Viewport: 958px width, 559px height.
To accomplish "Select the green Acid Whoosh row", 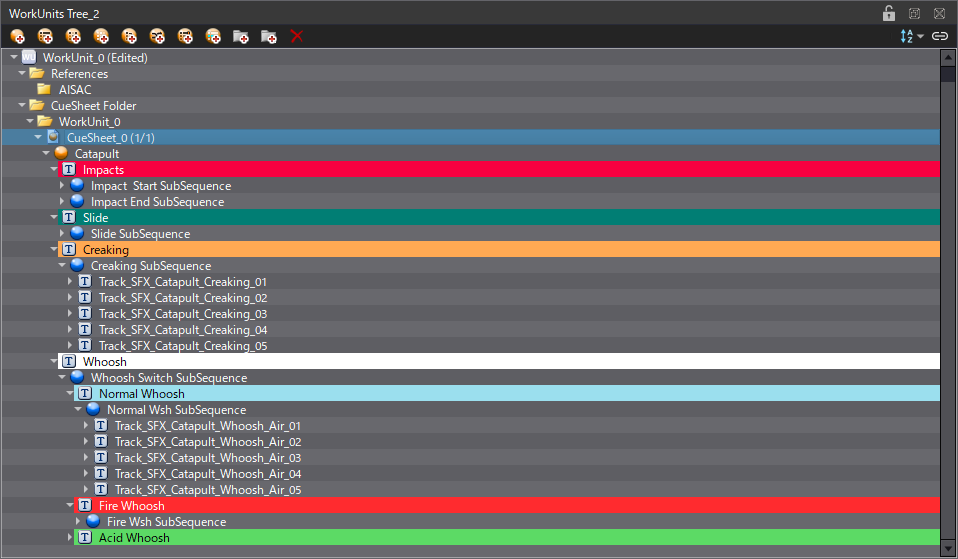I will (506, 537).
